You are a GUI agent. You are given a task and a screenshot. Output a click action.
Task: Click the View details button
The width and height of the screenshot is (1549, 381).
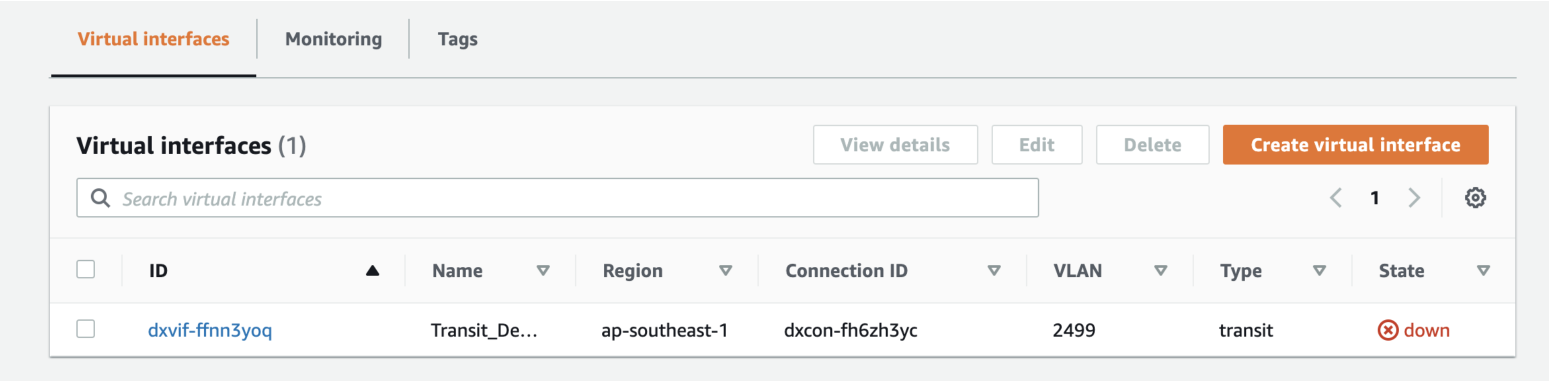895,145
